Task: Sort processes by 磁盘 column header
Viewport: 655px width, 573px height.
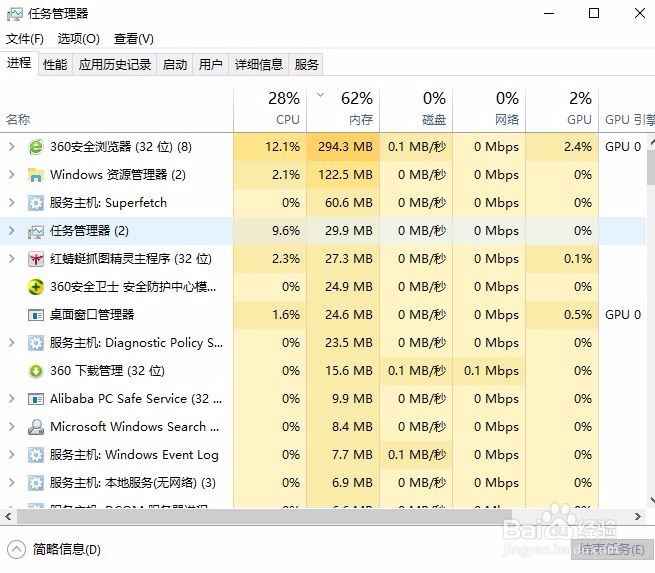Action: (x=416, y=109)
